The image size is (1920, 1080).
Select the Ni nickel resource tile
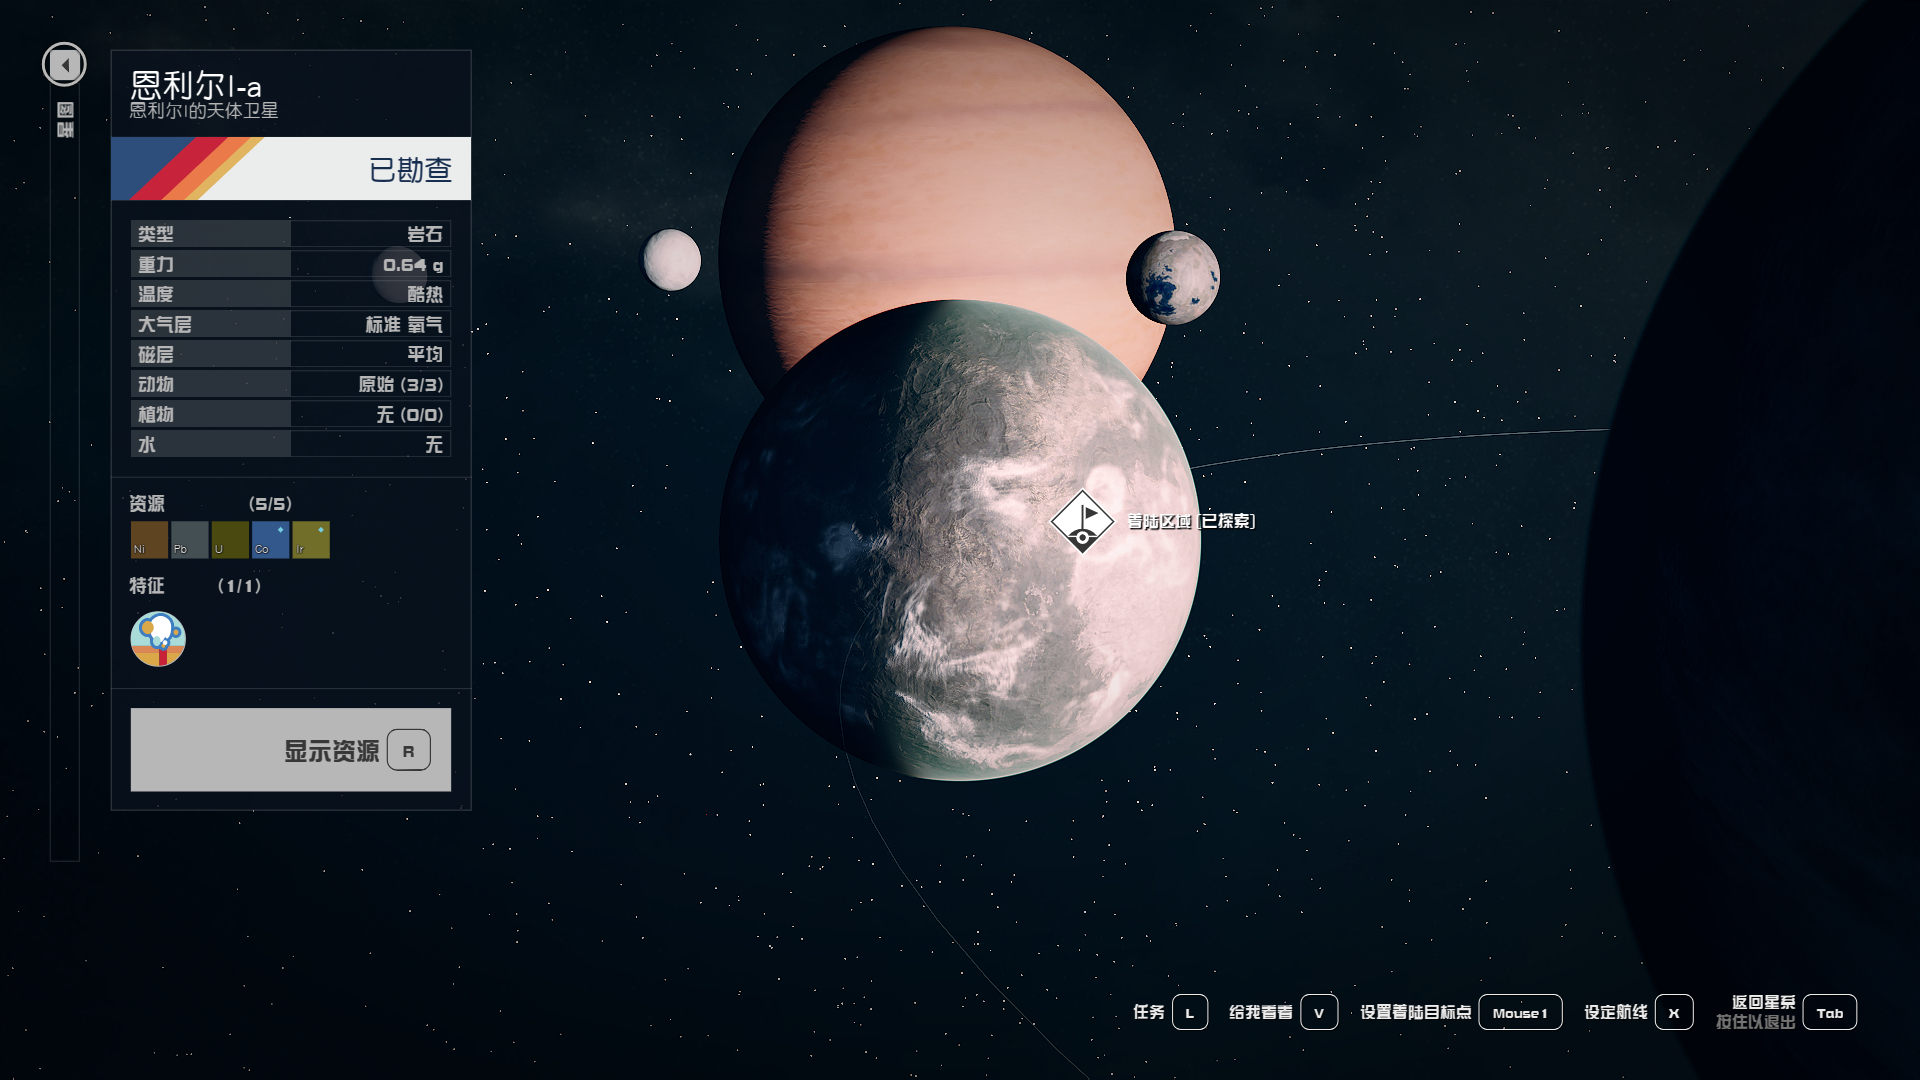149,540
